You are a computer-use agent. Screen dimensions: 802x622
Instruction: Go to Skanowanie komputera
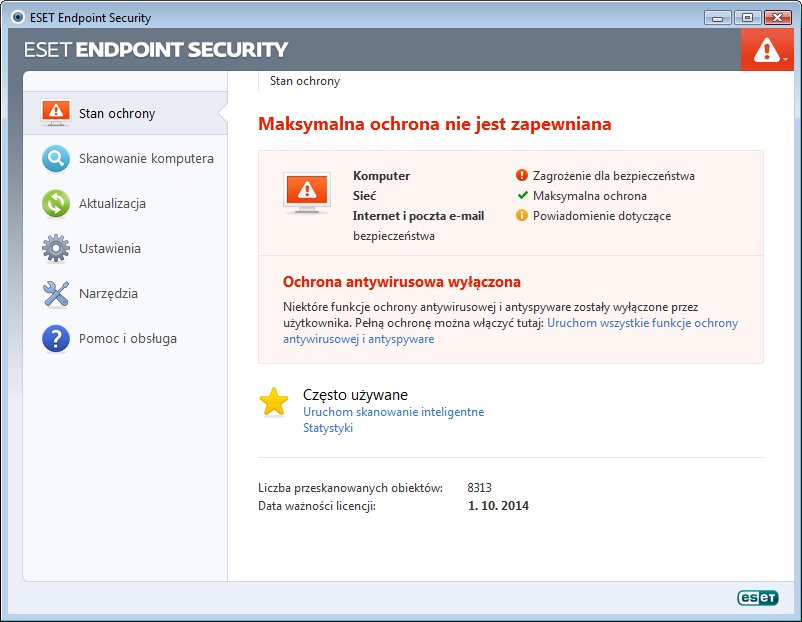pyautogui.click(x=125, y=159)
